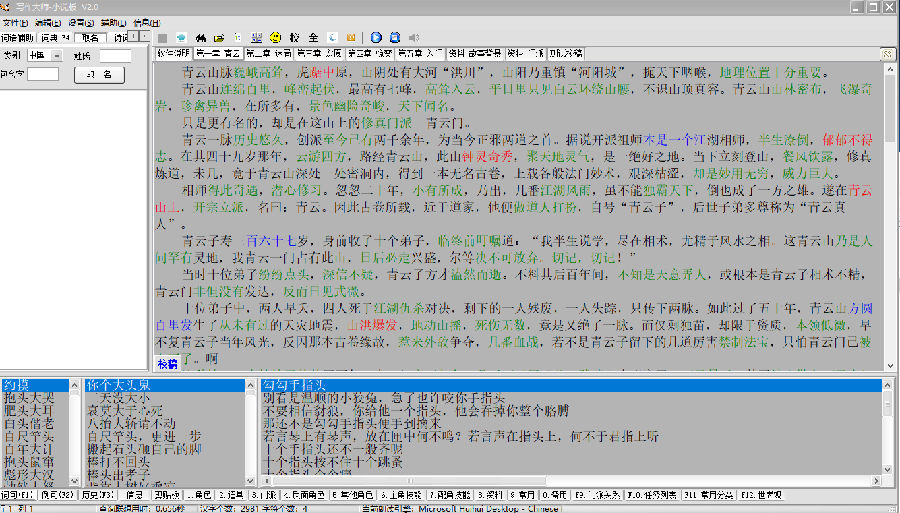This screenshot has width=900, height=513.
Task: Click the 取名 generate button
Action: coord(99,75)
